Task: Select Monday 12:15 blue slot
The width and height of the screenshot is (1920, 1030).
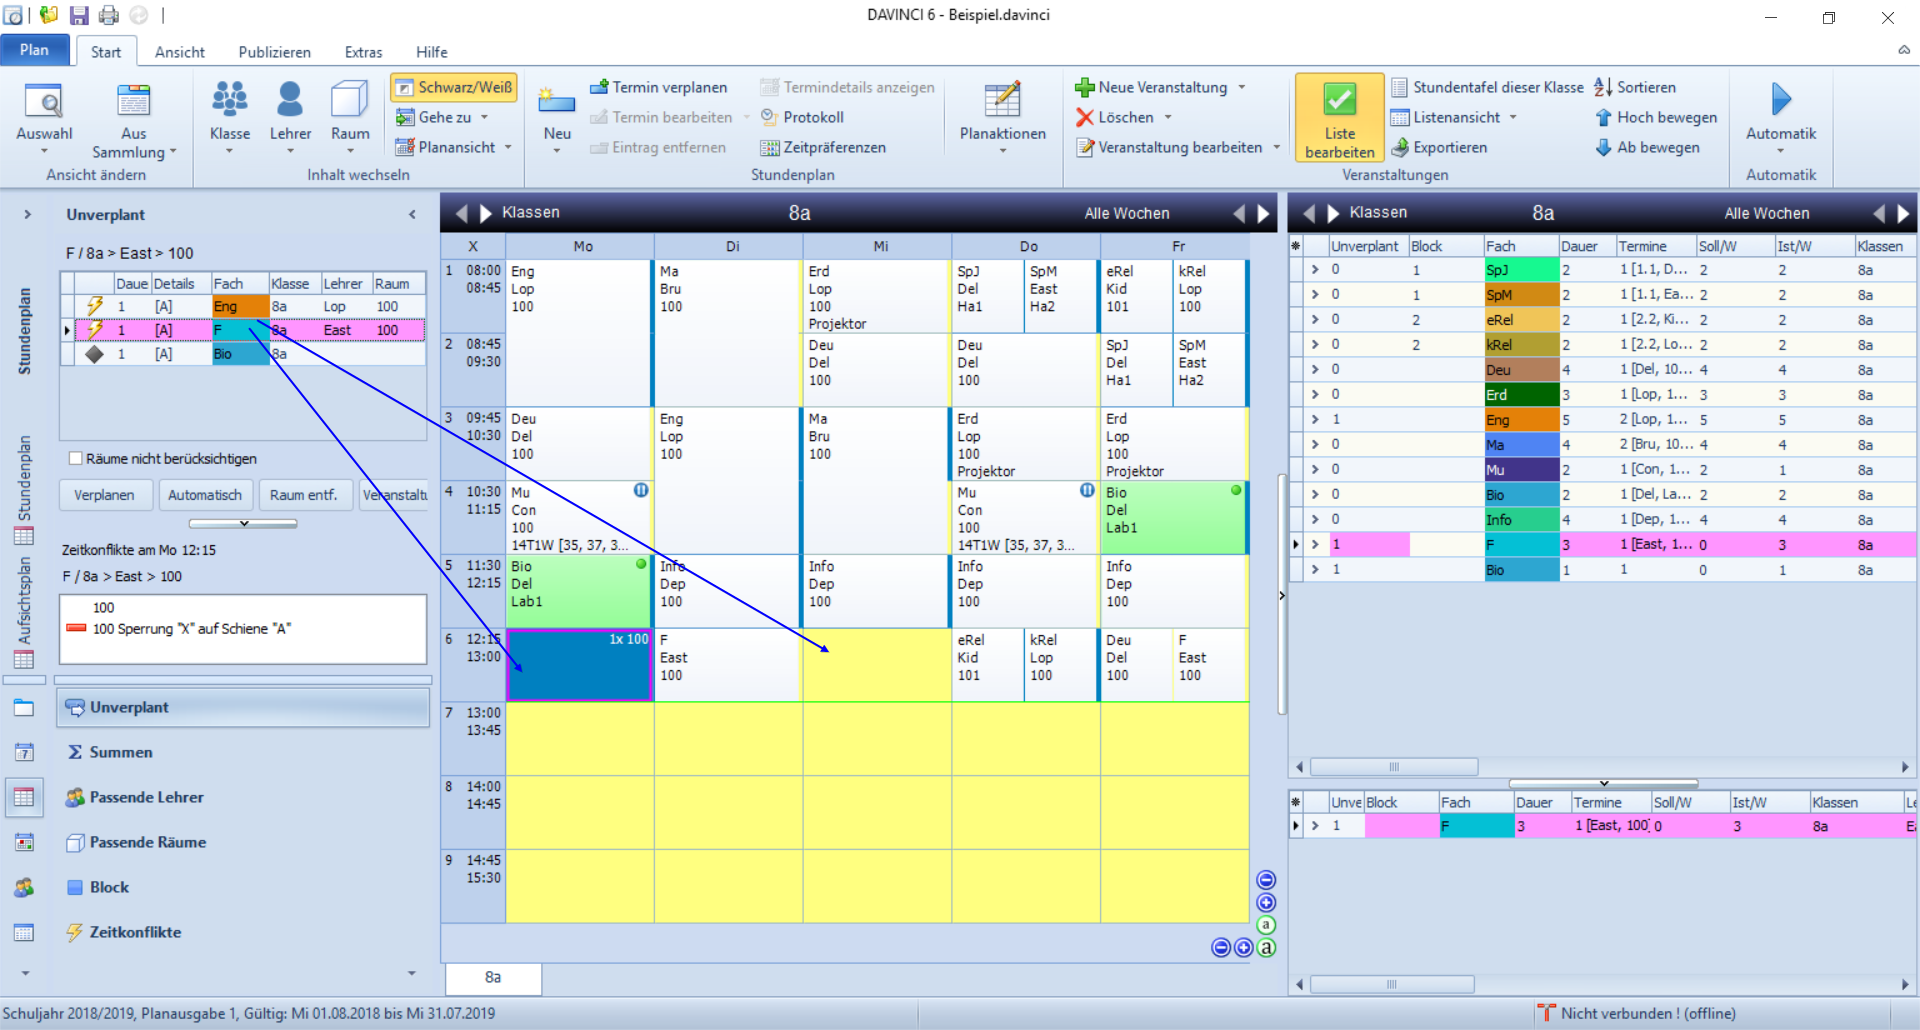Action: point(579,665)
